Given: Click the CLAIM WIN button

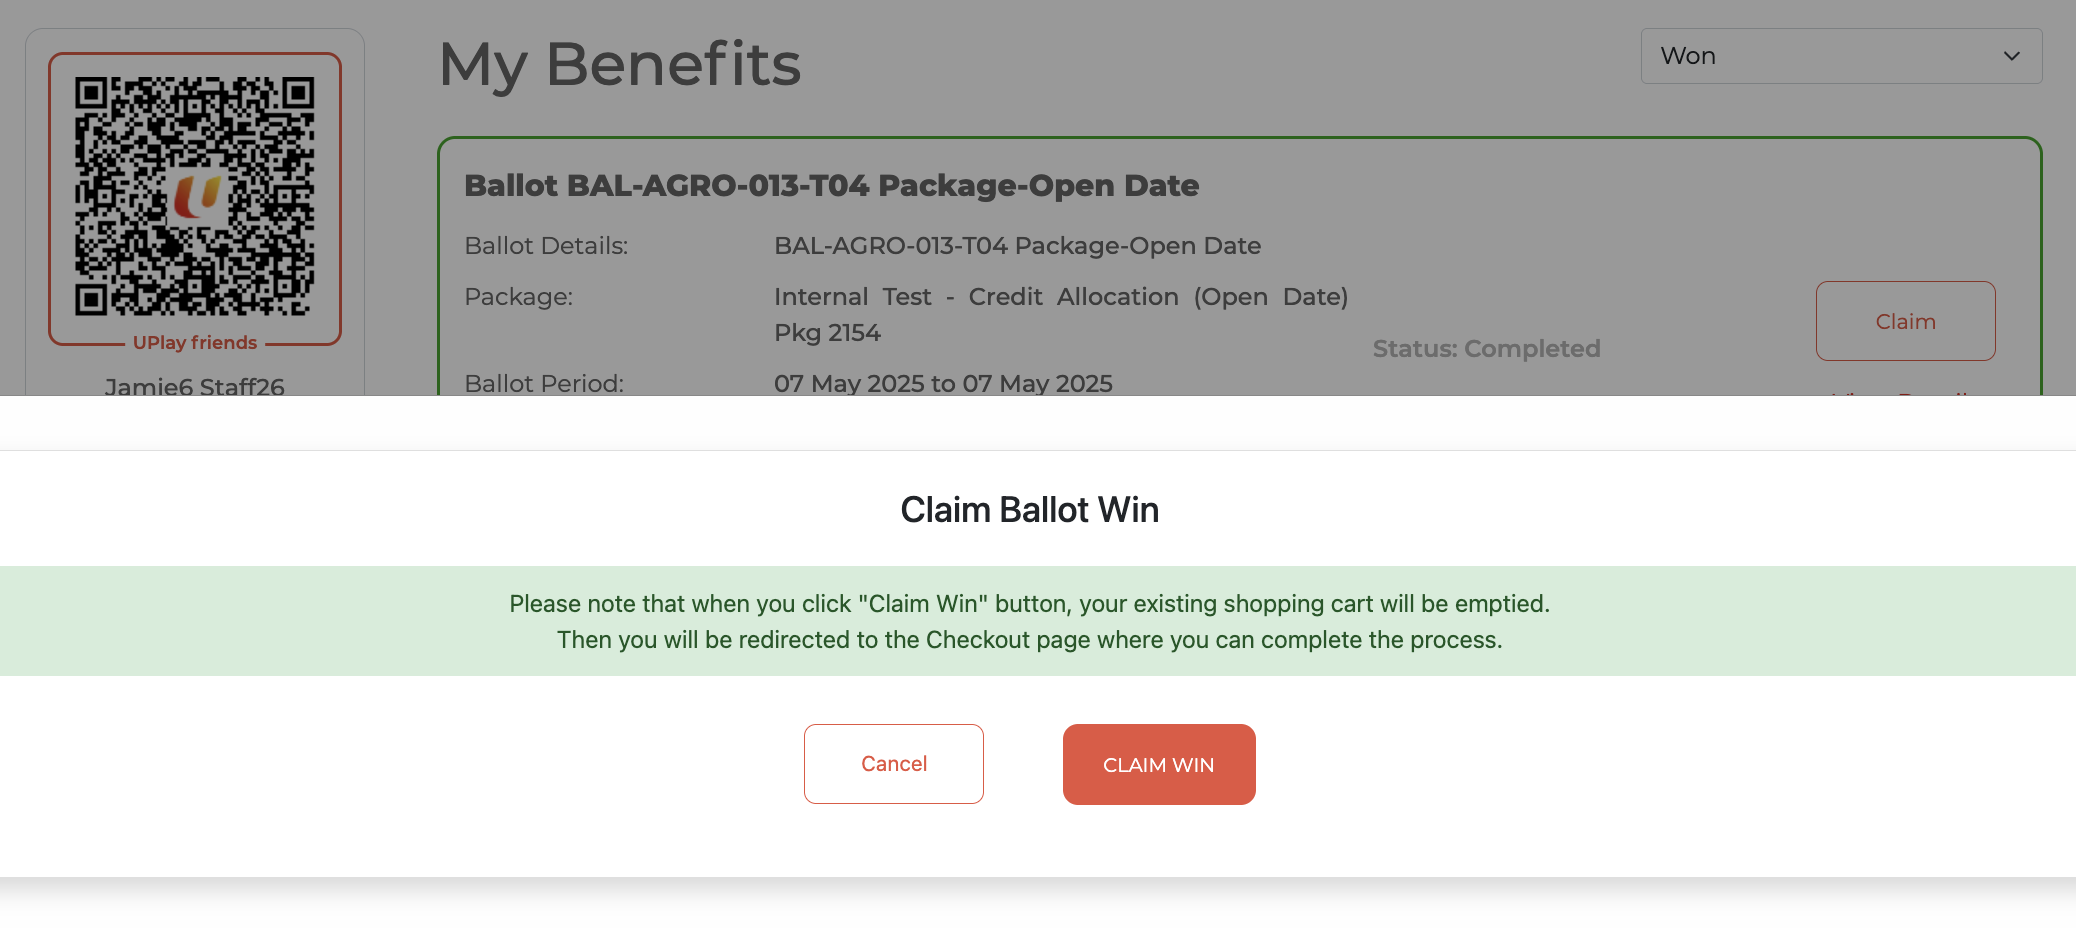Looking at the screenshot, I should [1158, 764].
